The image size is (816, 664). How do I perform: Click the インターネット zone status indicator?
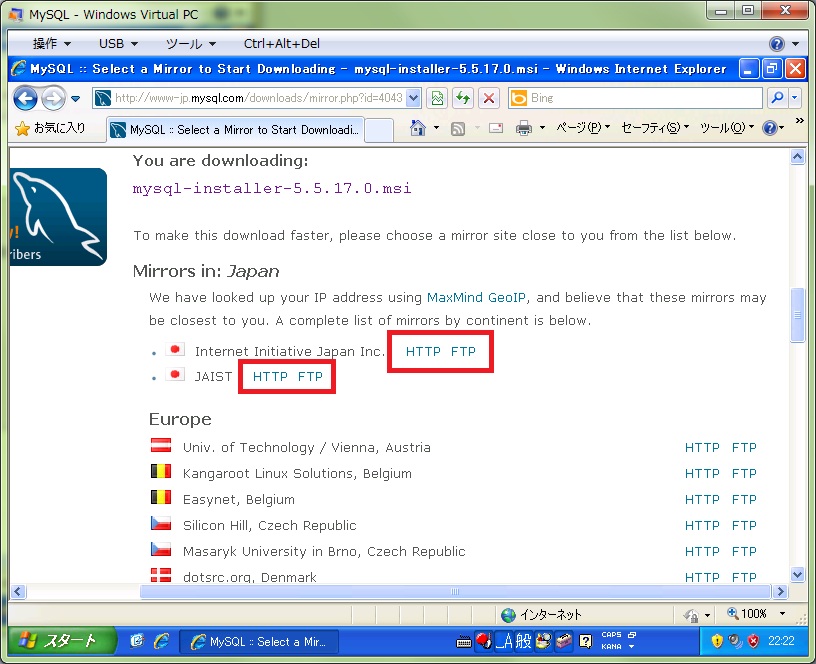click(x=541, y=615)
